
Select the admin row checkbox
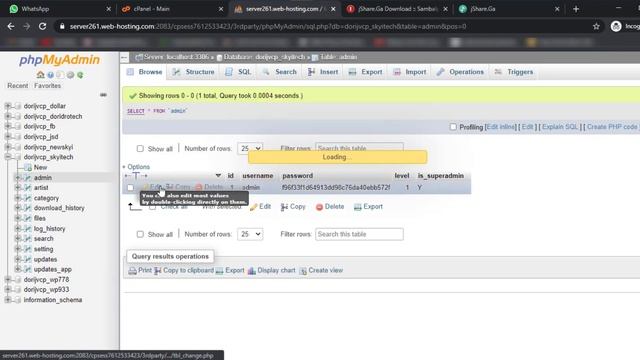click(130, 188)
